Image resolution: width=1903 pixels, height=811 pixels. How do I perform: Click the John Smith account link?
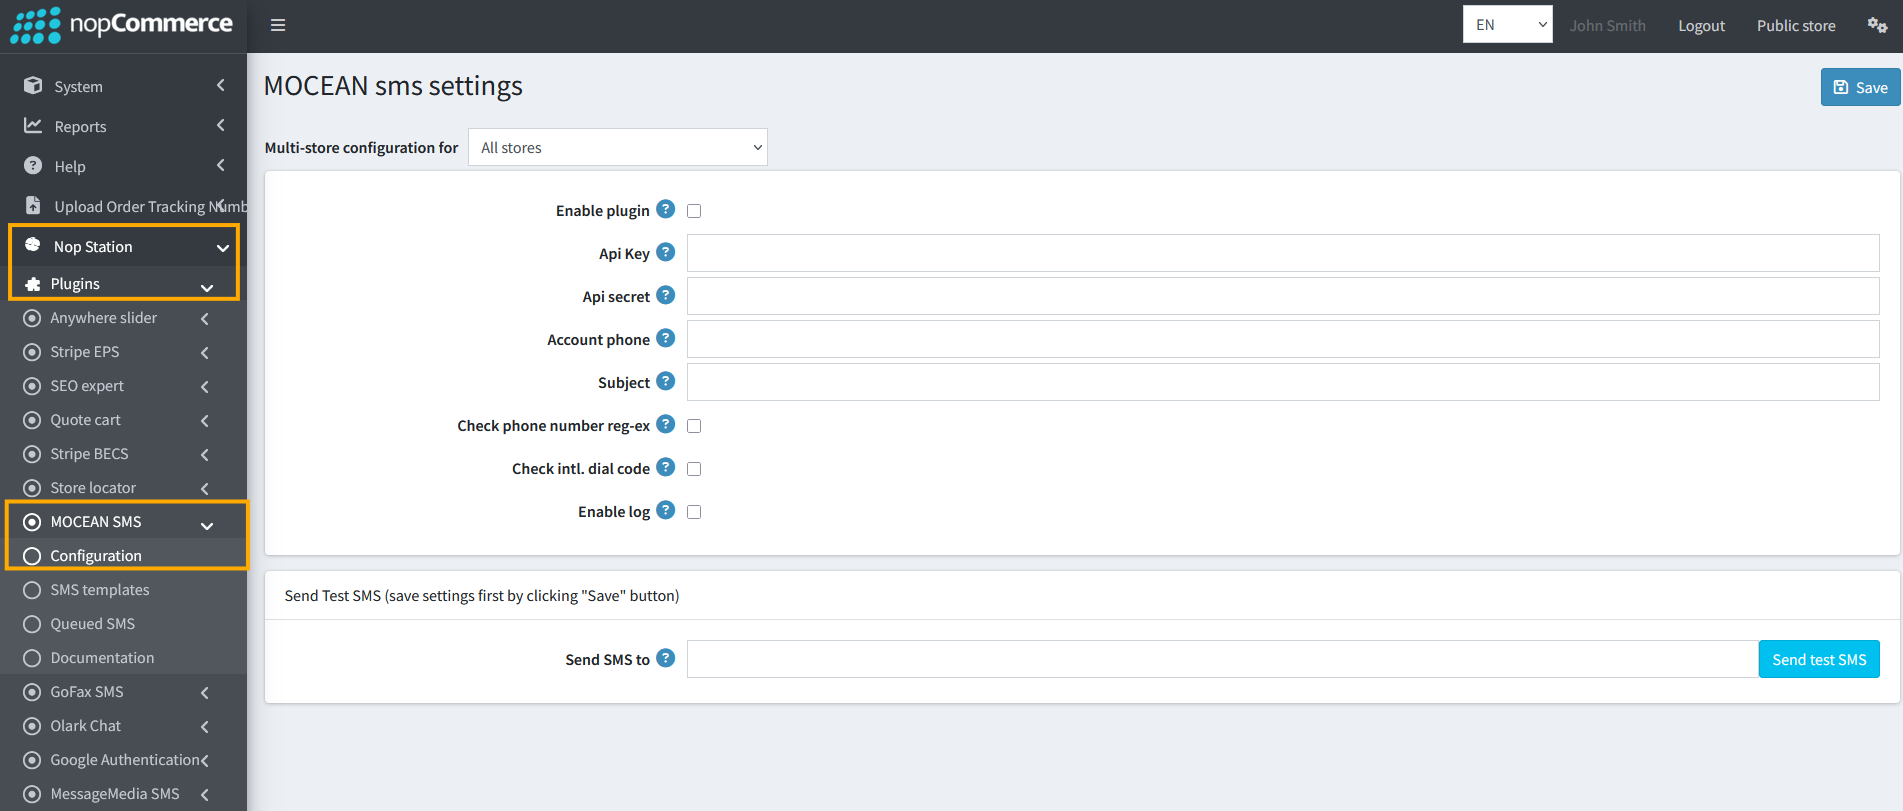pos(1607,25)
